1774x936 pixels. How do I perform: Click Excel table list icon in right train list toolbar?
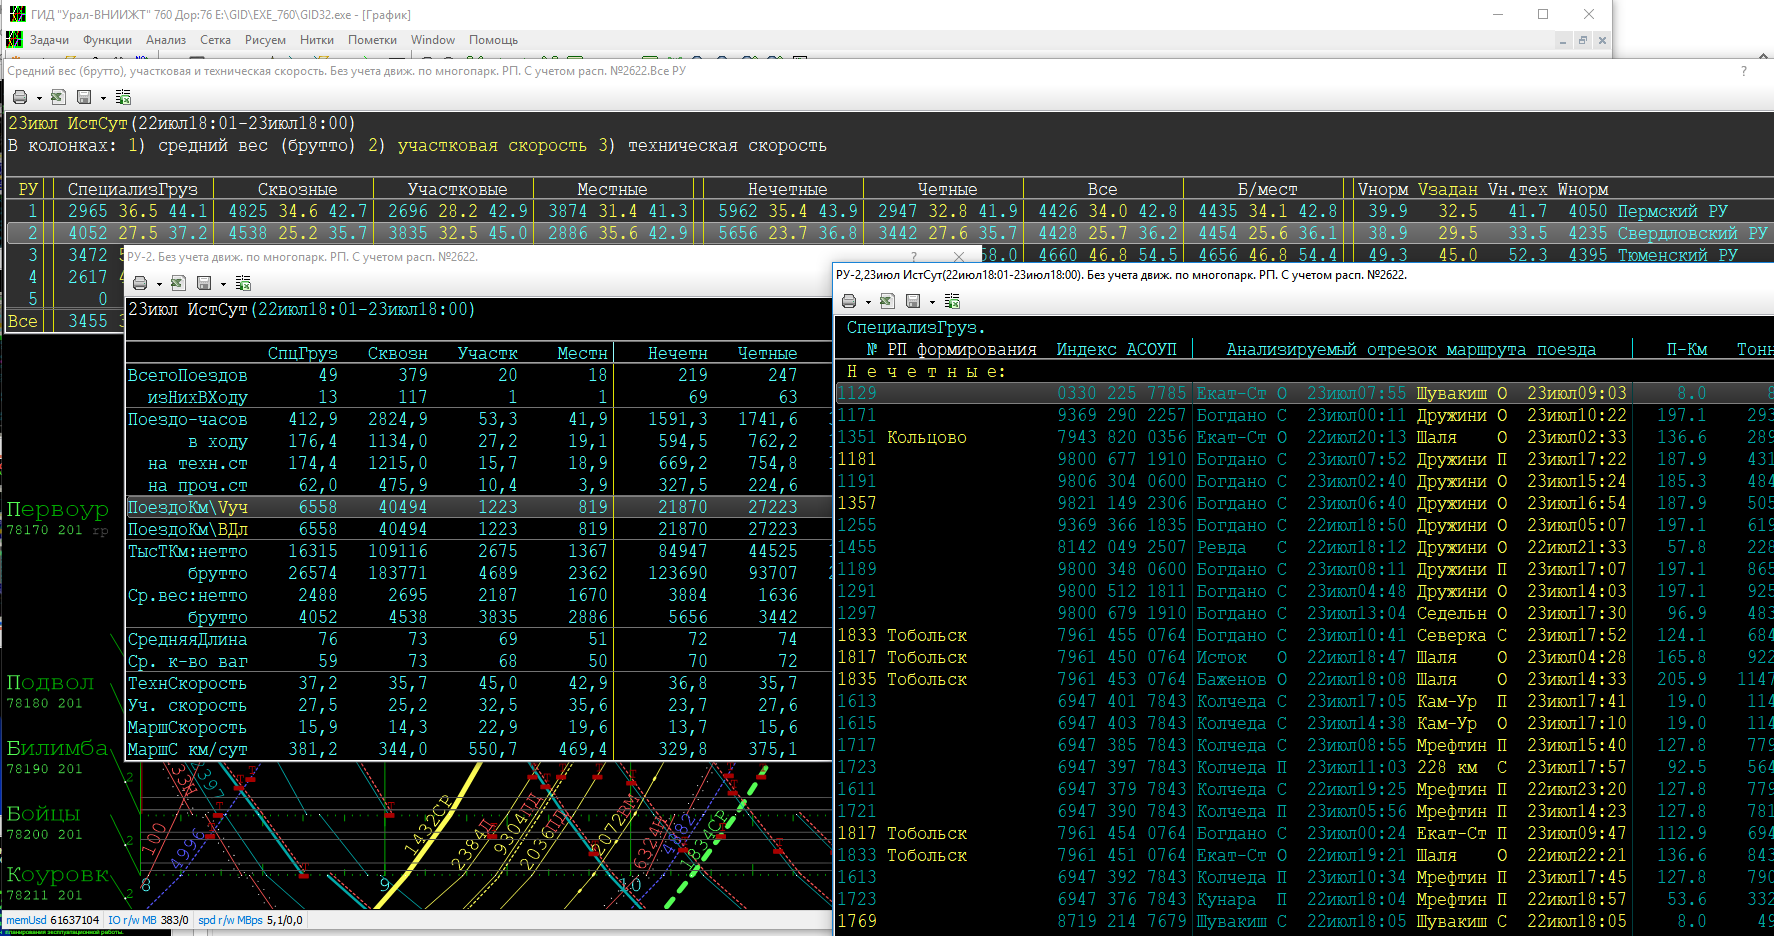click(x=952, y=301)
